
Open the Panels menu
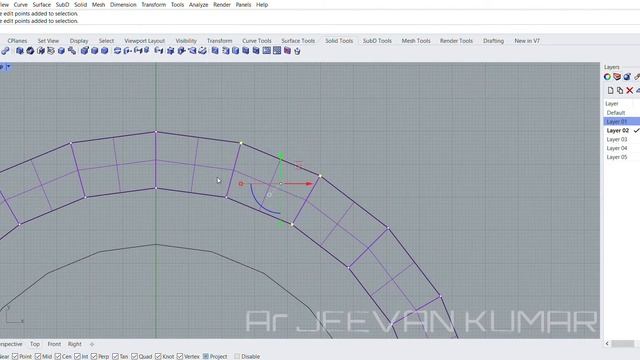point(243,5)
